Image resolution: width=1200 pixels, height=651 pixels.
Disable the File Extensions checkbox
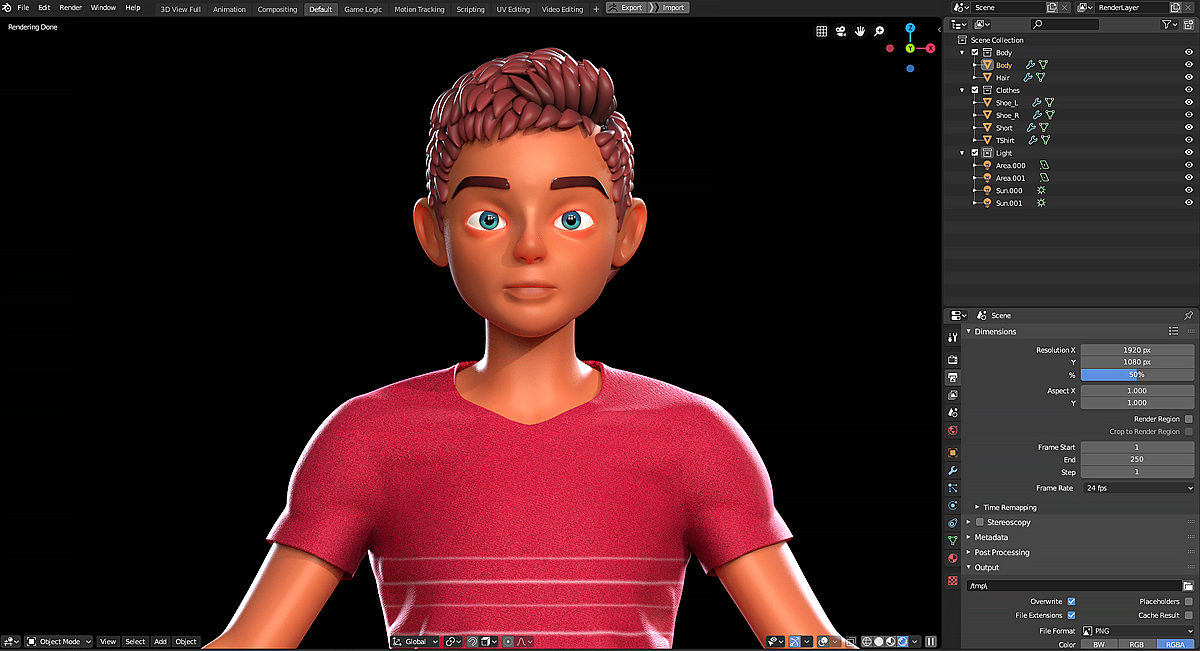(1071, 615)
